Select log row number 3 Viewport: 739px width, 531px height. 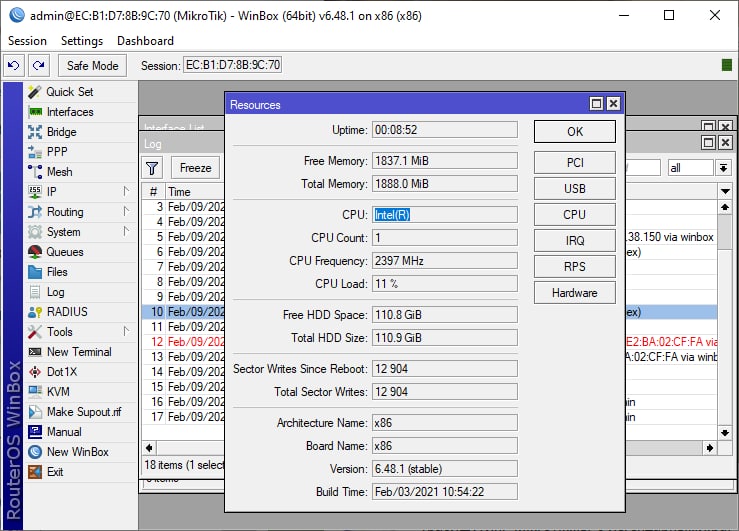184,207
